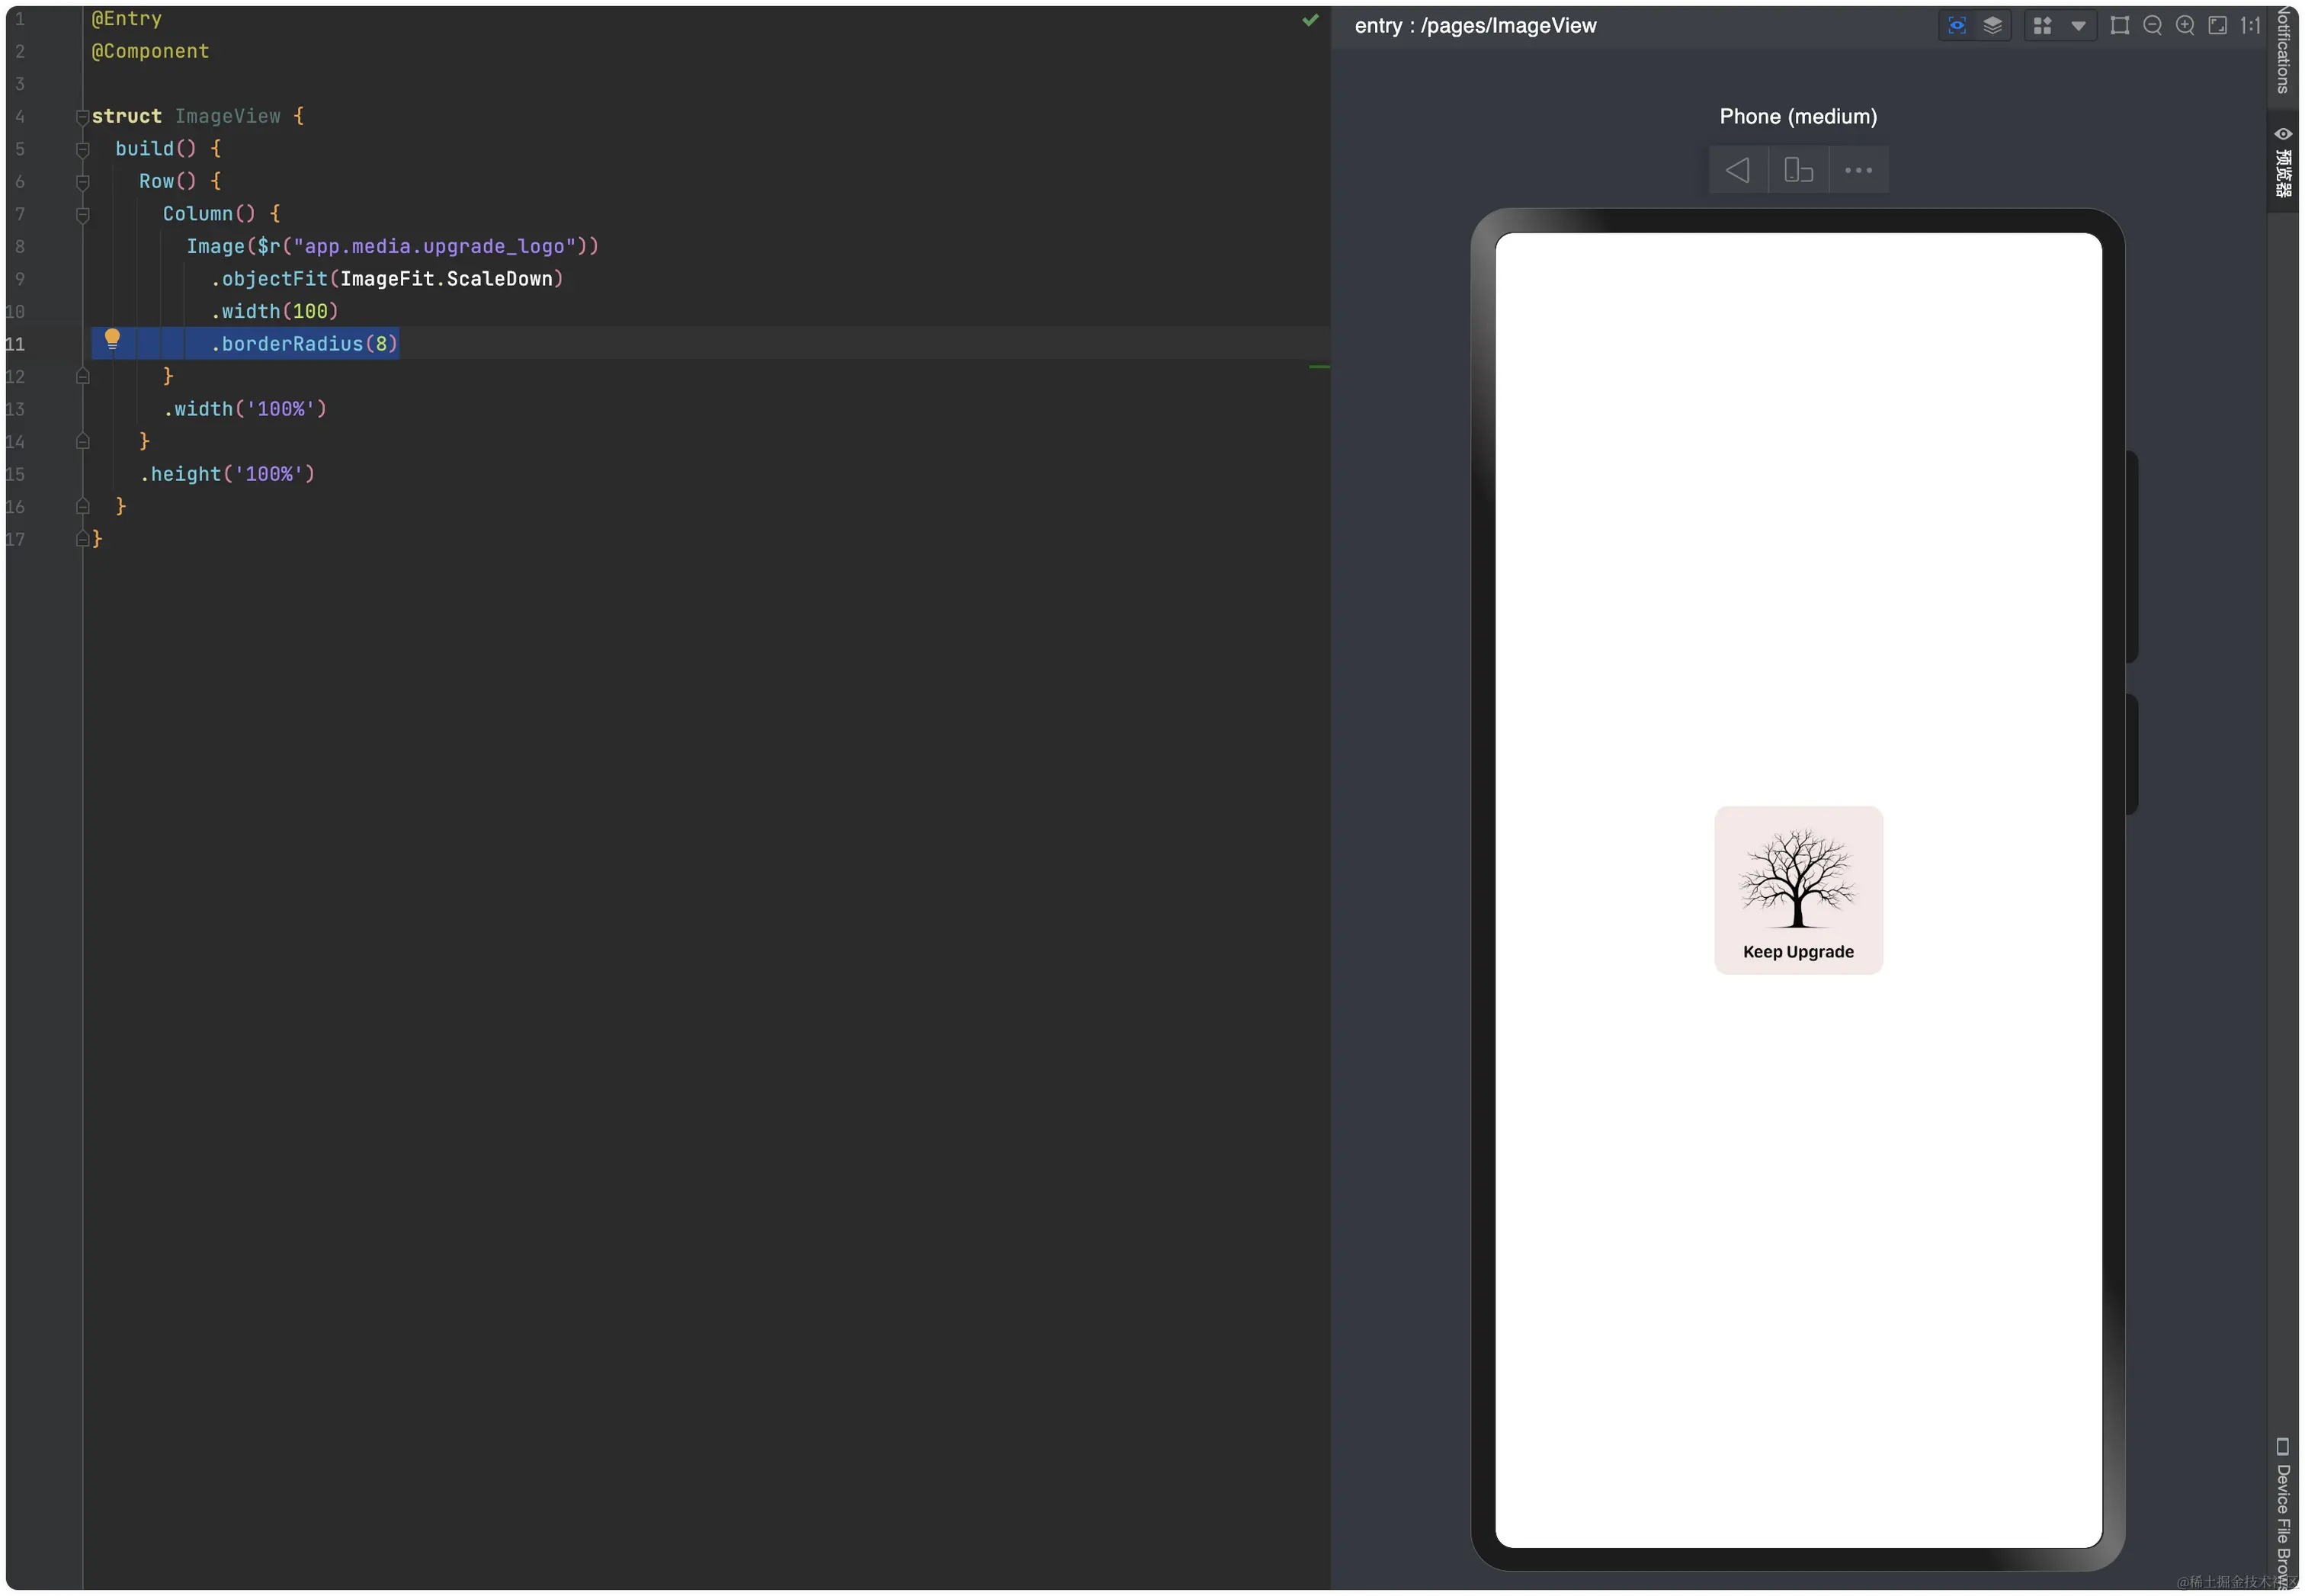This screenshot has height=1596, width=2305.
Task: Toggle the 预览器 previewer side tab
Action: [2283, 160]
